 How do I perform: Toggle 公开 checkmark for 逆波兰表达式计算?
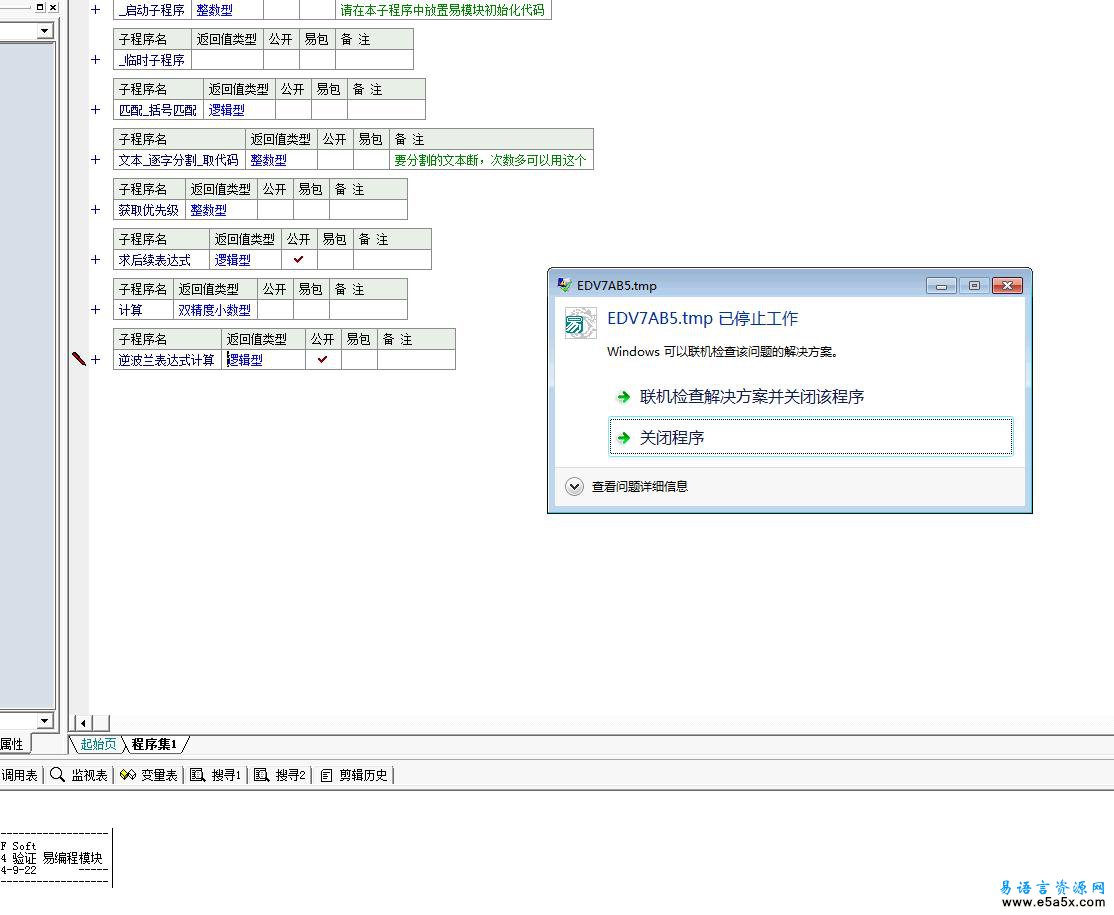click(322, 360)
